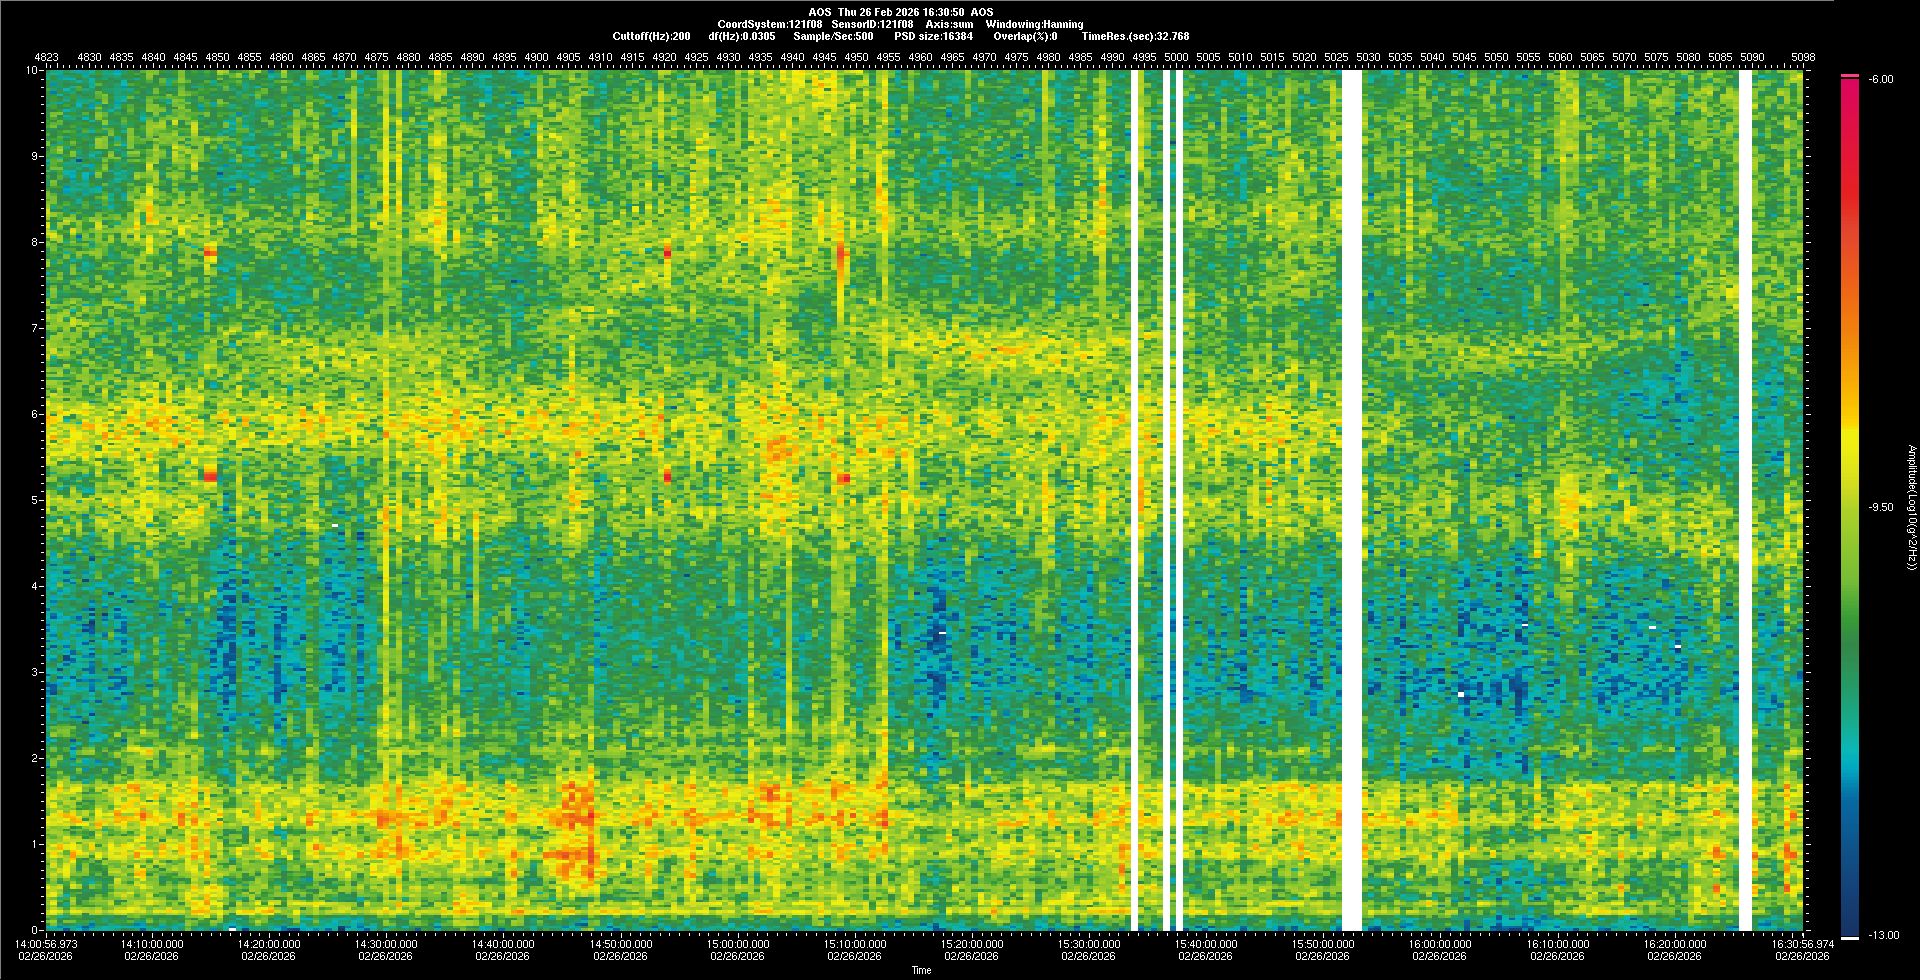Click the -9.50 colorbar label
This screenshot has height=980, width=1920.
pos(1880,507)
